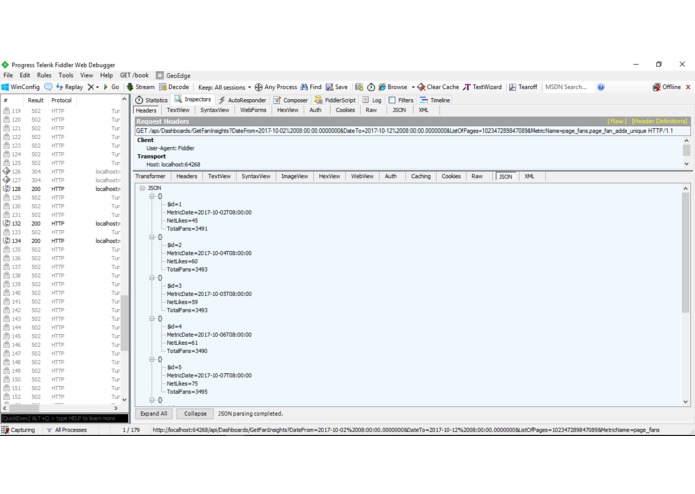This screenshot has height=494, width=695.
Task: Open the File menu
Action: click(8, 75)
